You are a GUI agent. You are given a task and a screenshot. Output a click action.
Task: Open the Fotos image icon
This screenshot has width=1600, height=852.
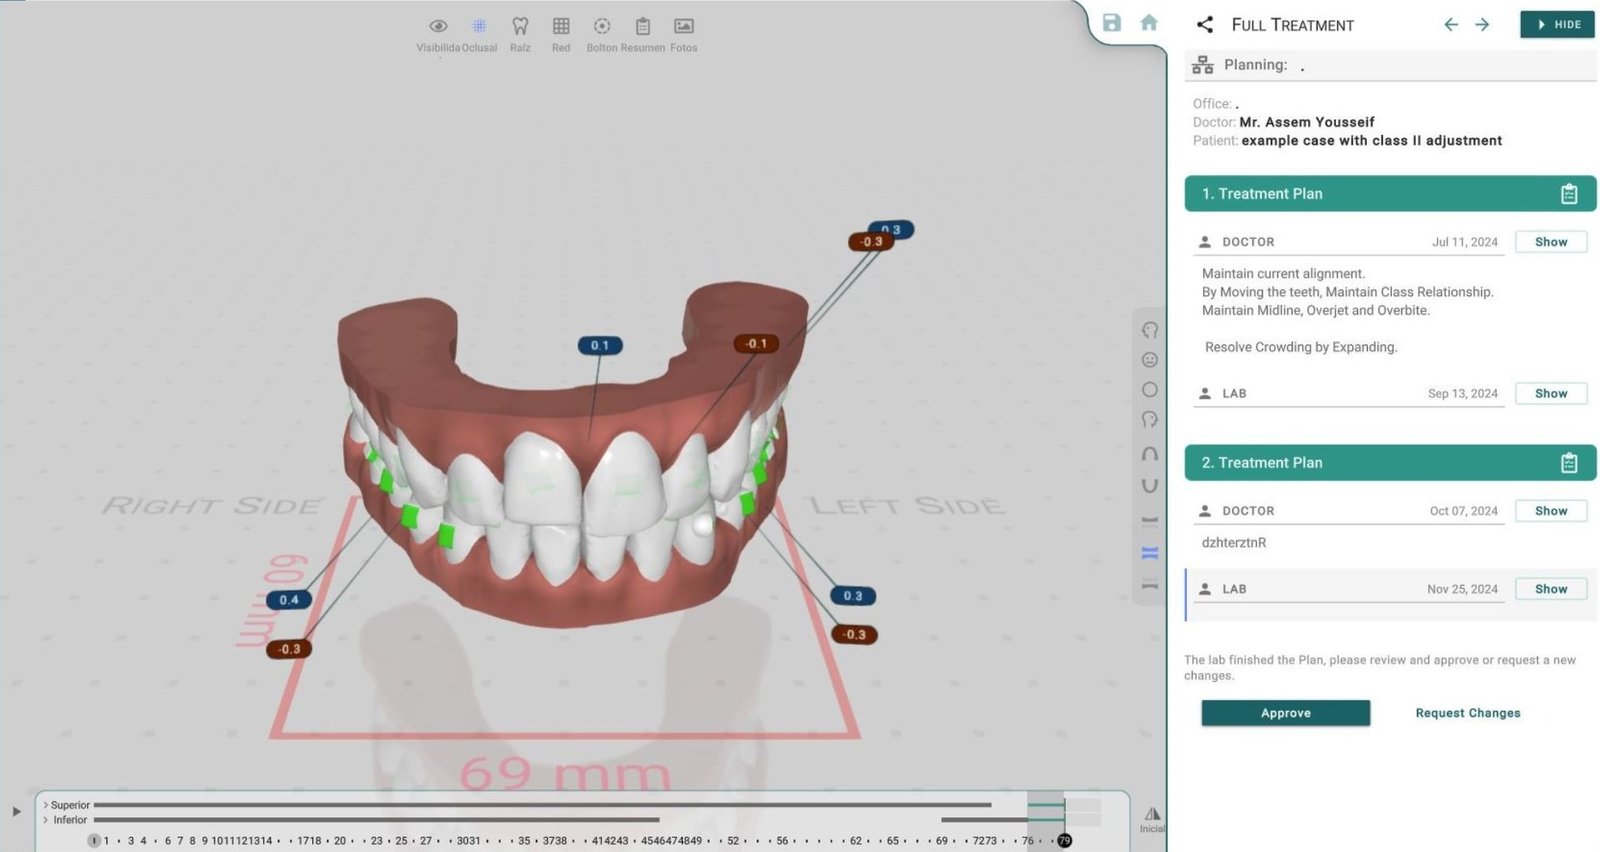pos(684,27)
